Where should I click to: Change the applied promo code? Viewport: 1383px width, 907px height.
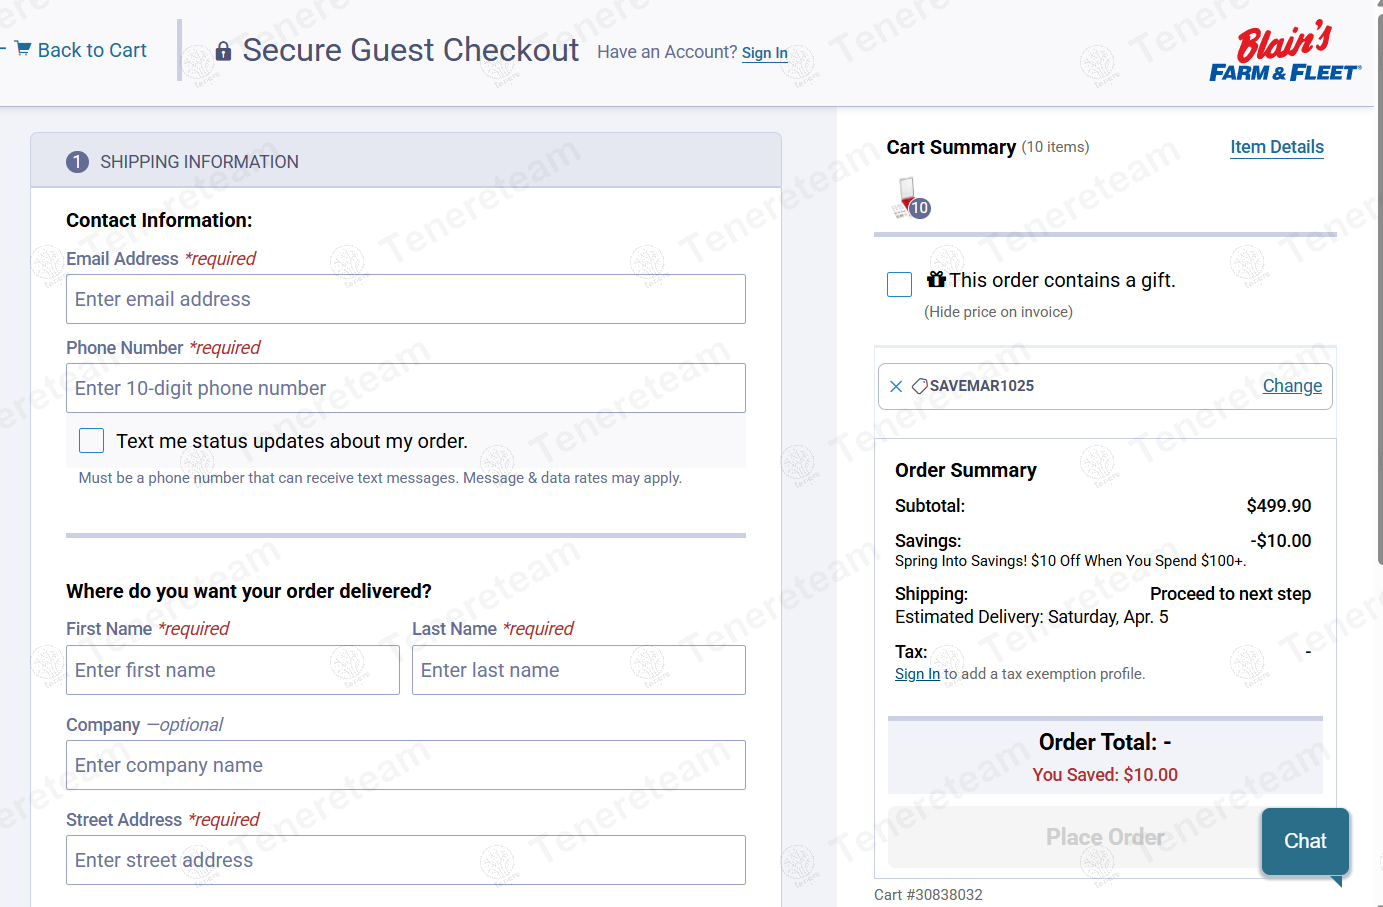pyautogui.click(x=1292, y=386)
